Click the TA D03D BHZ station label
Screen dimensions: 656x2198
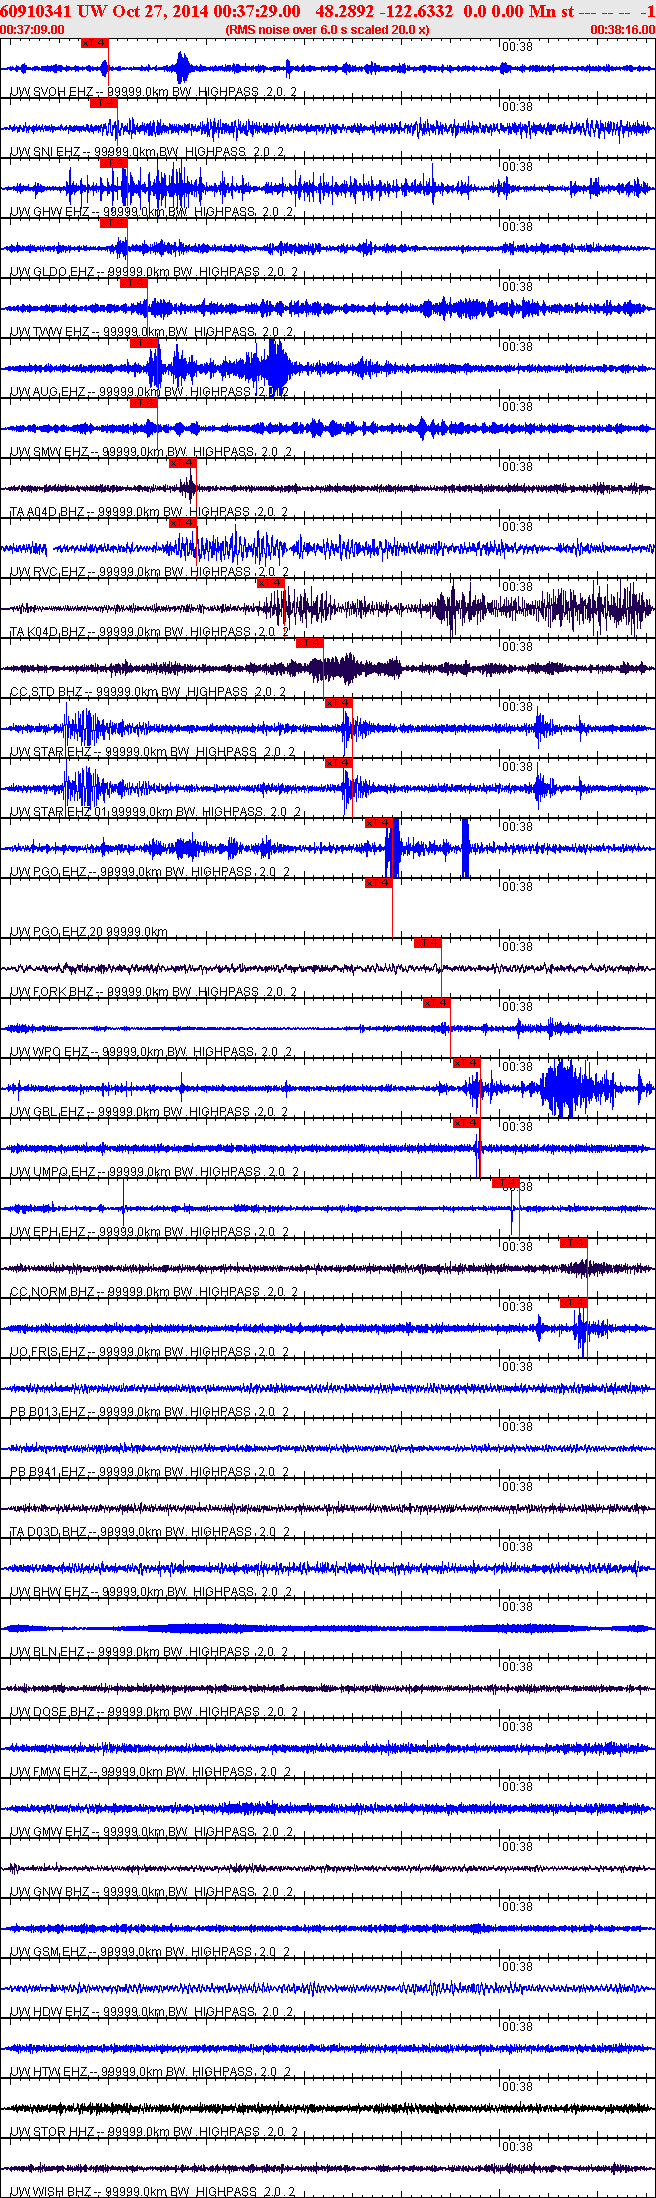tap(149, 1532)
